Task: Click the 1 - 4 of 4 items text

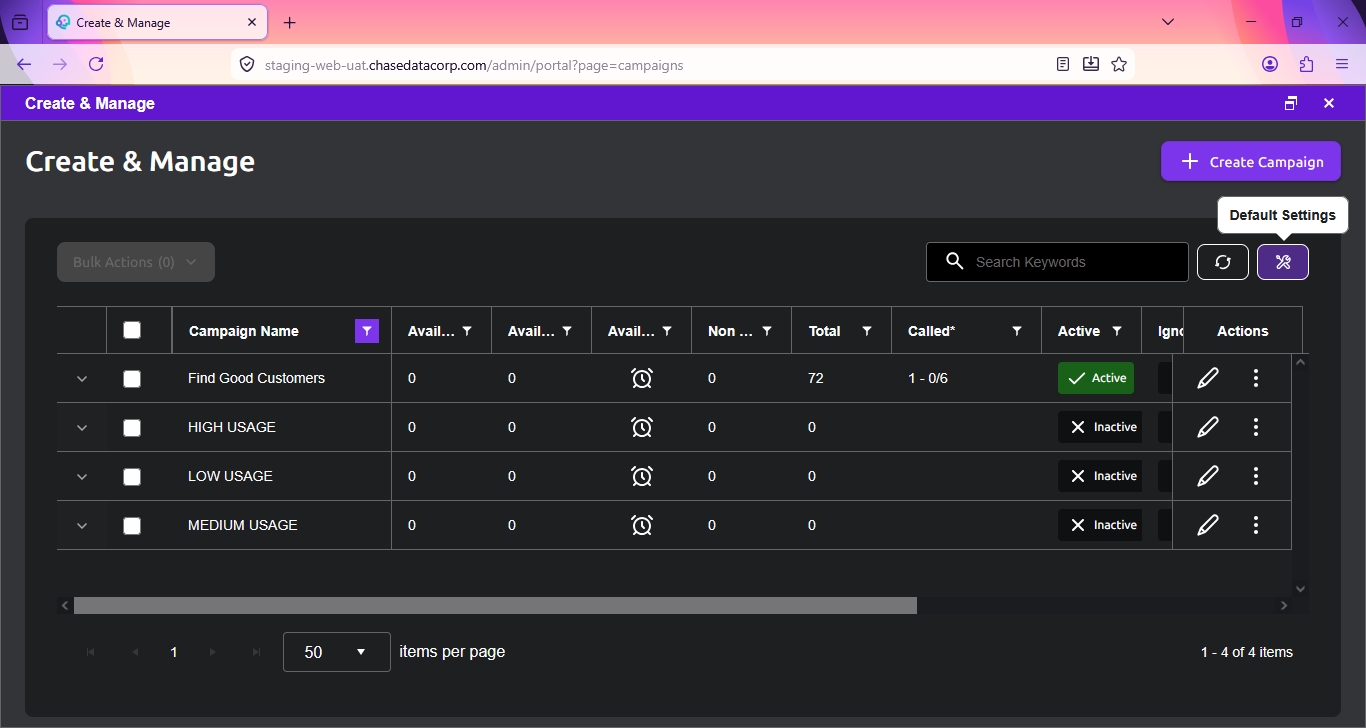Action: tap(1247, 652)
